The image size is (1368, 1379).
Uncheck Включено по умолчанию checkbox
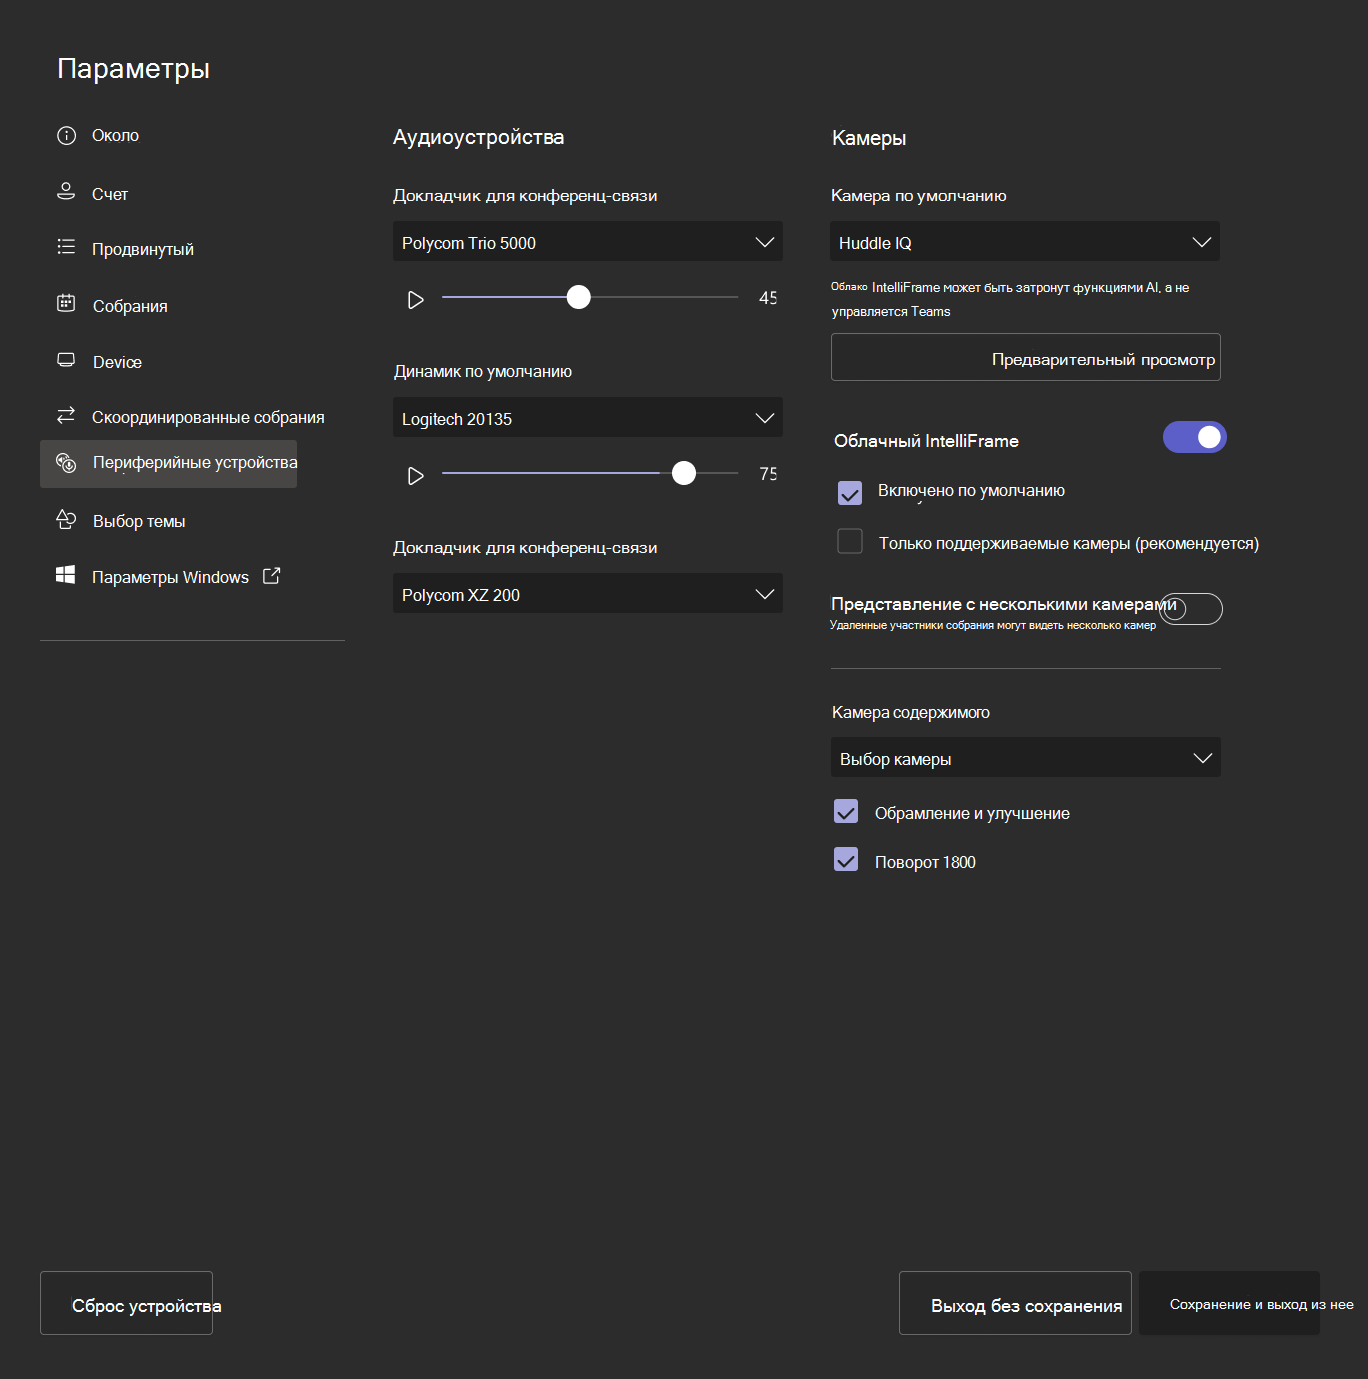click(x=850, y=493)
